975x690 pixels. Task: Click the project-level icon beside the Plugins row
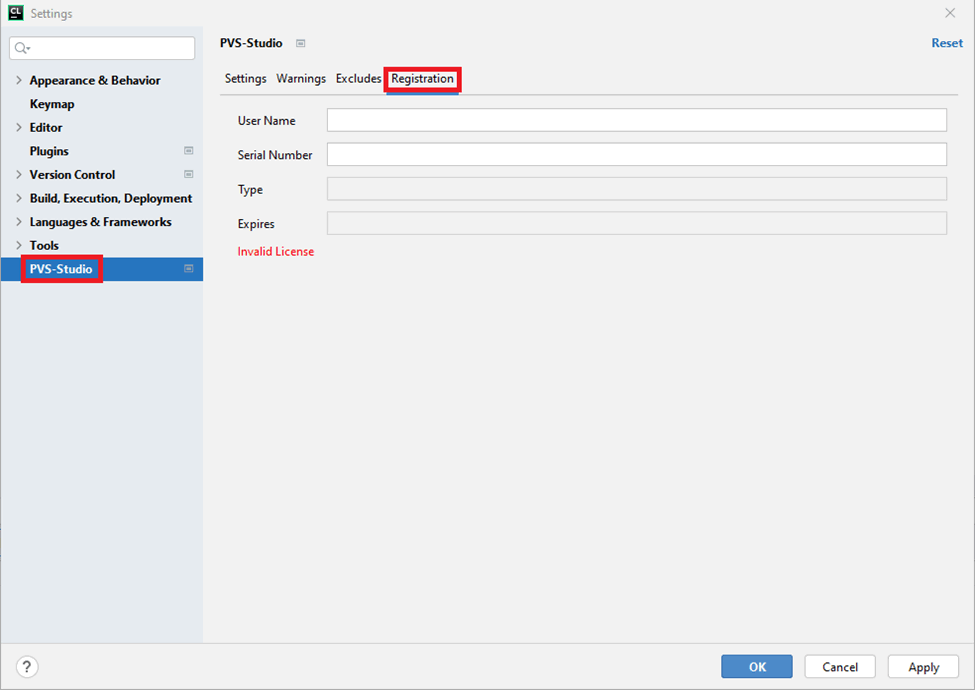[188, 151]
